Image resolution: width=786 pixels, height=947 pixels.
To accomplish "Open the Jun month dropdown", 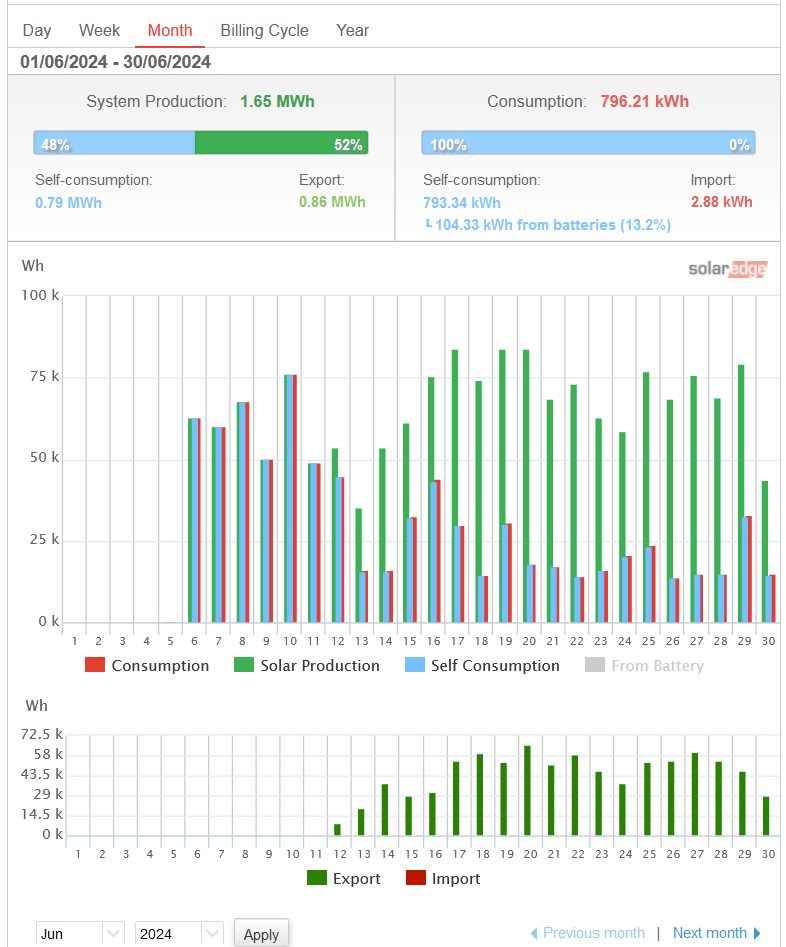I will tap(80, 934).
